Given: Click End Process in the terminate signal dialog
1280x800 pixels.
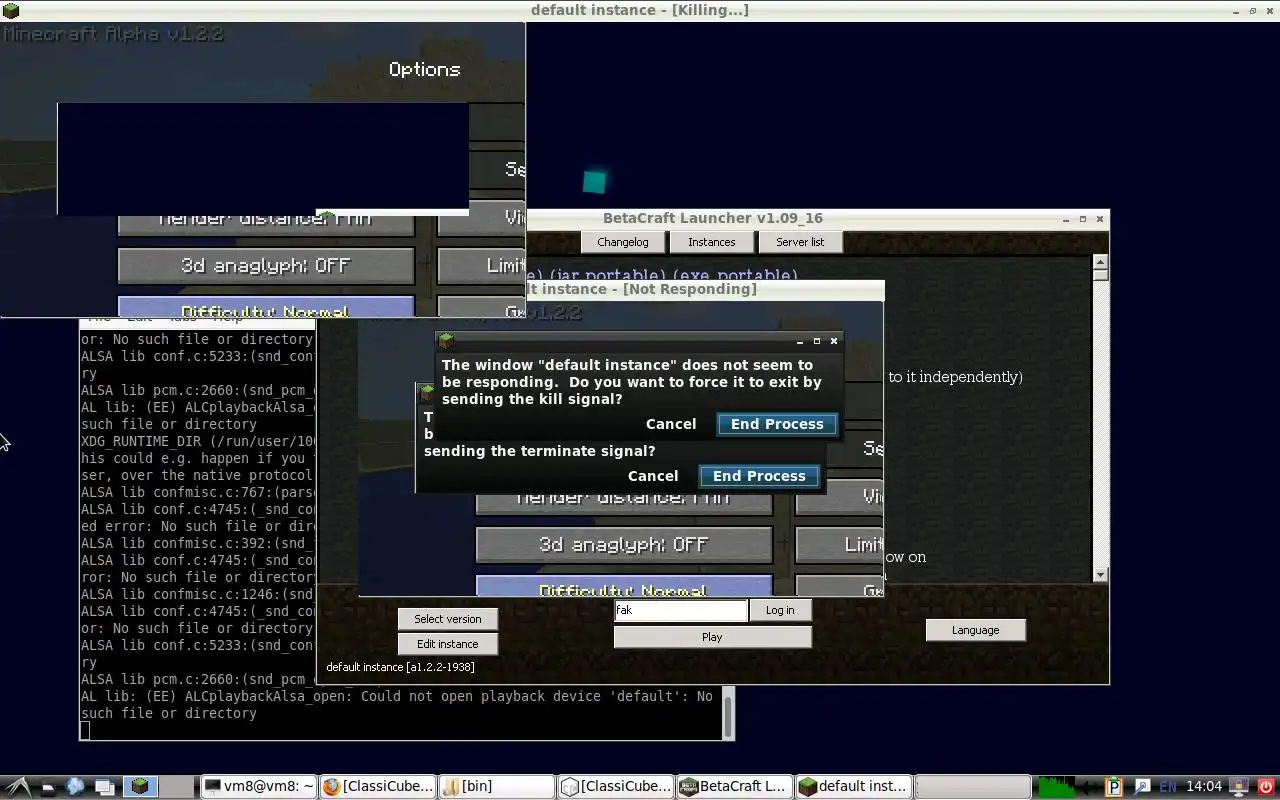Looking at the screenshot, I should (759, 476).
